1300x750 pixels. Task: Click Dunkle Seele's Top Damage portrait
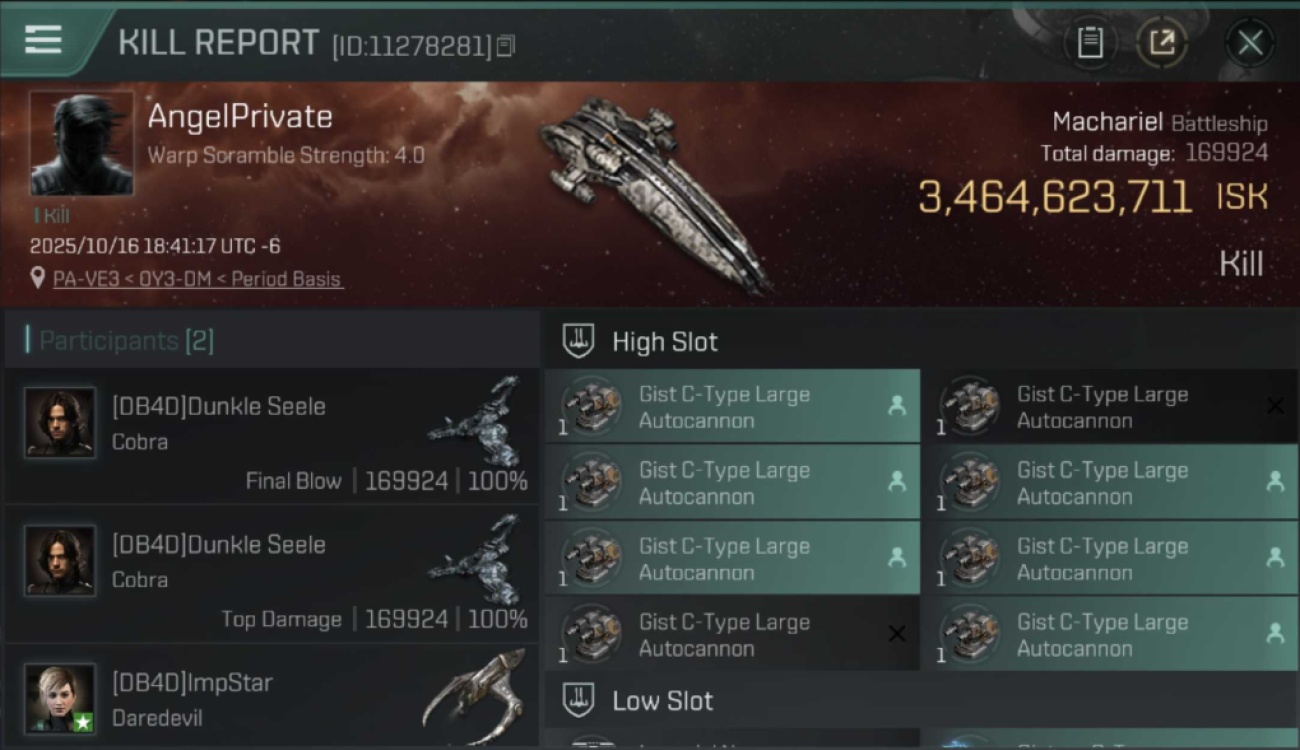60,561
